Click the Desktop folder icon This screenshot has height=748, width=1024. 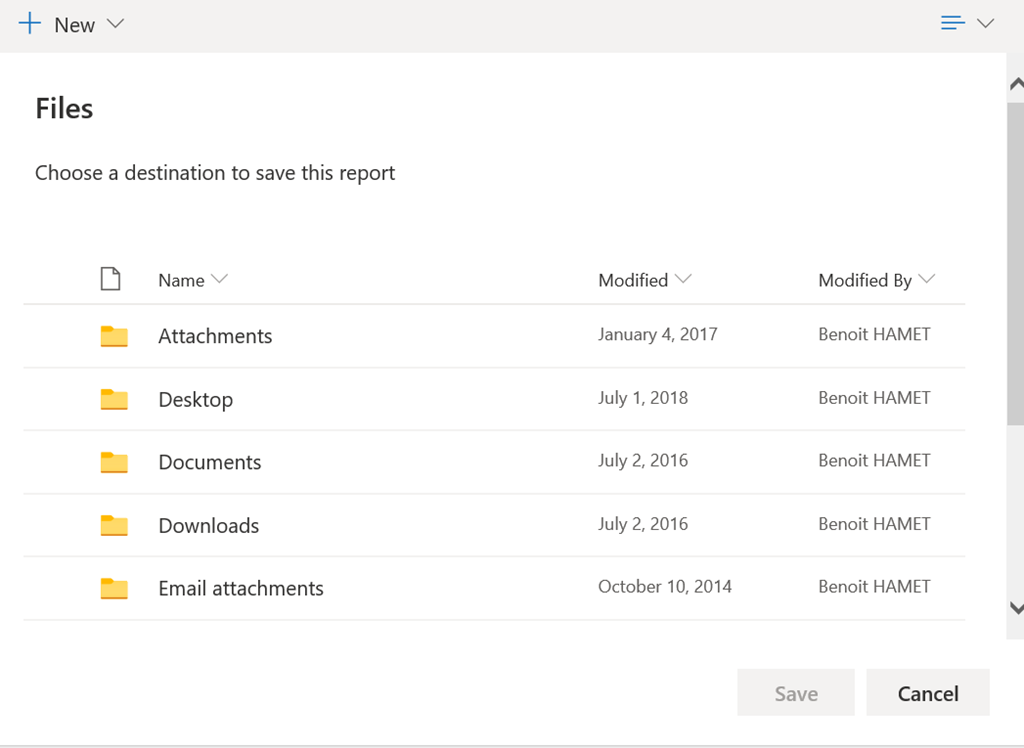(114, 399)
